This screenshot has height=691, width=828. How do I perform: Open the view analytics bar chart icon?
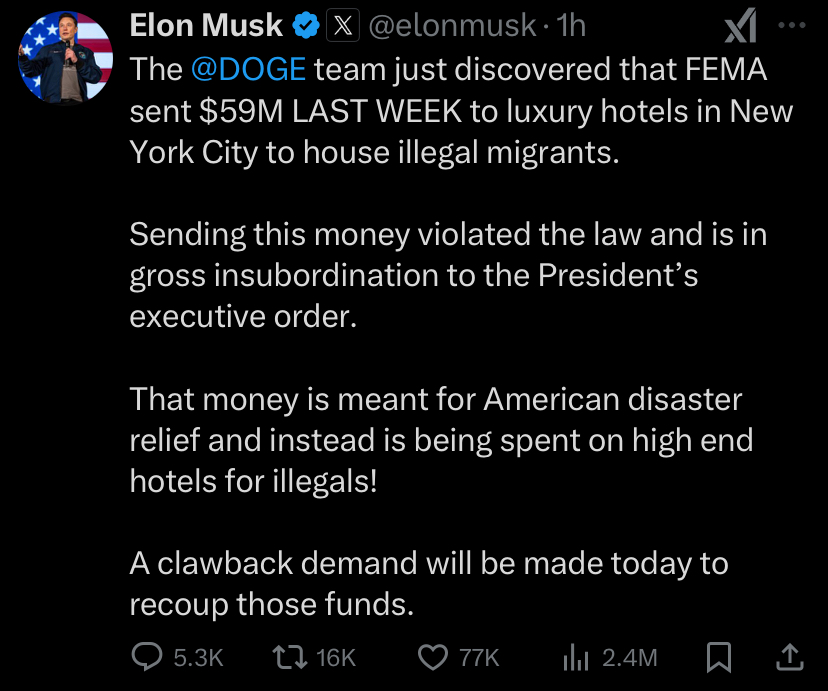click(x=576, y=658)
